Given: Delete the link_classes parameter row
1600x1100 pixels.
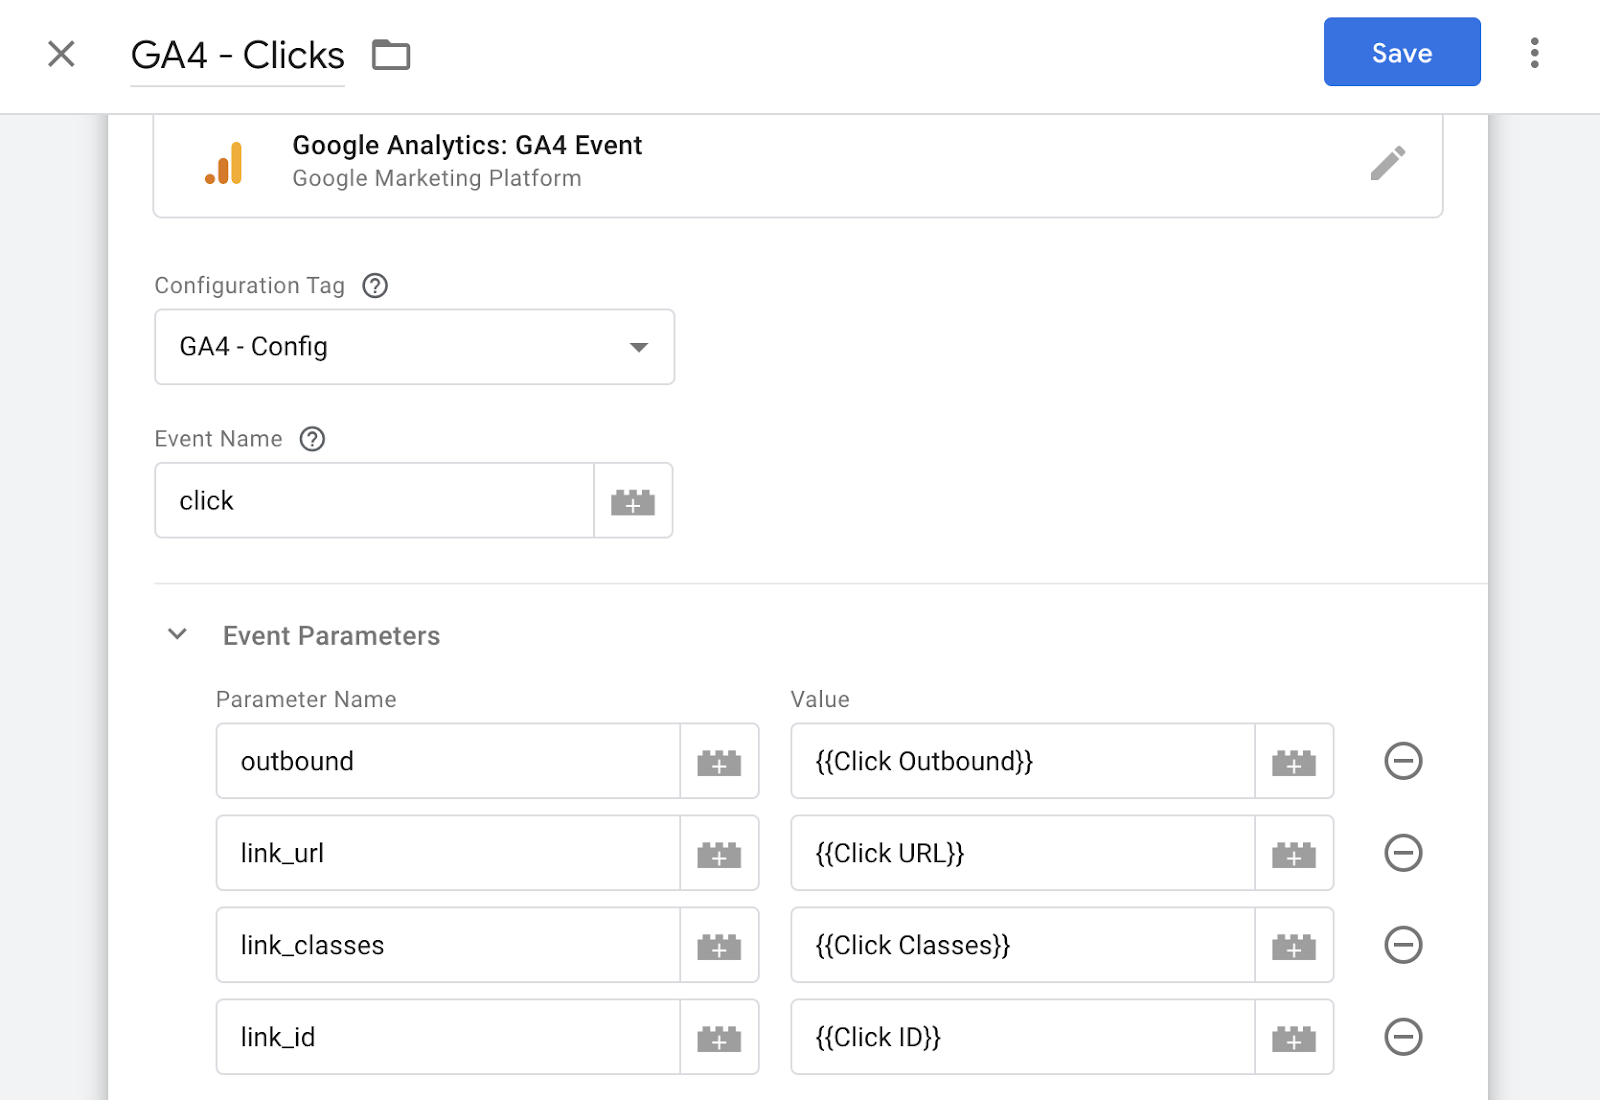Looking at the screenshot, I should tap(1403, 946).
